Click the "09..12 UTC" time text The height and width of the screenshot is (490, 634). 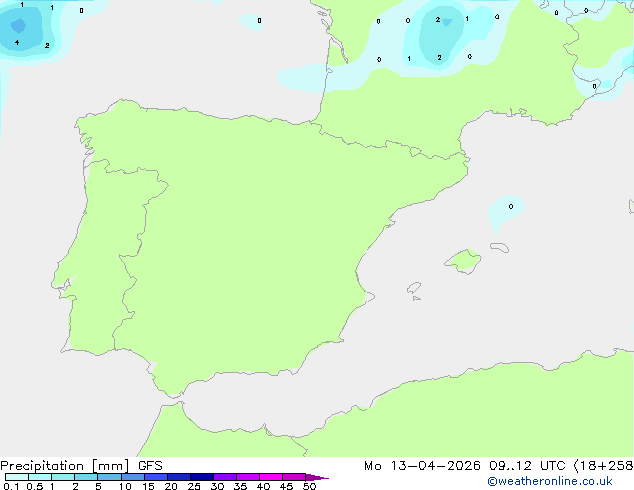[x=527, y=466]
